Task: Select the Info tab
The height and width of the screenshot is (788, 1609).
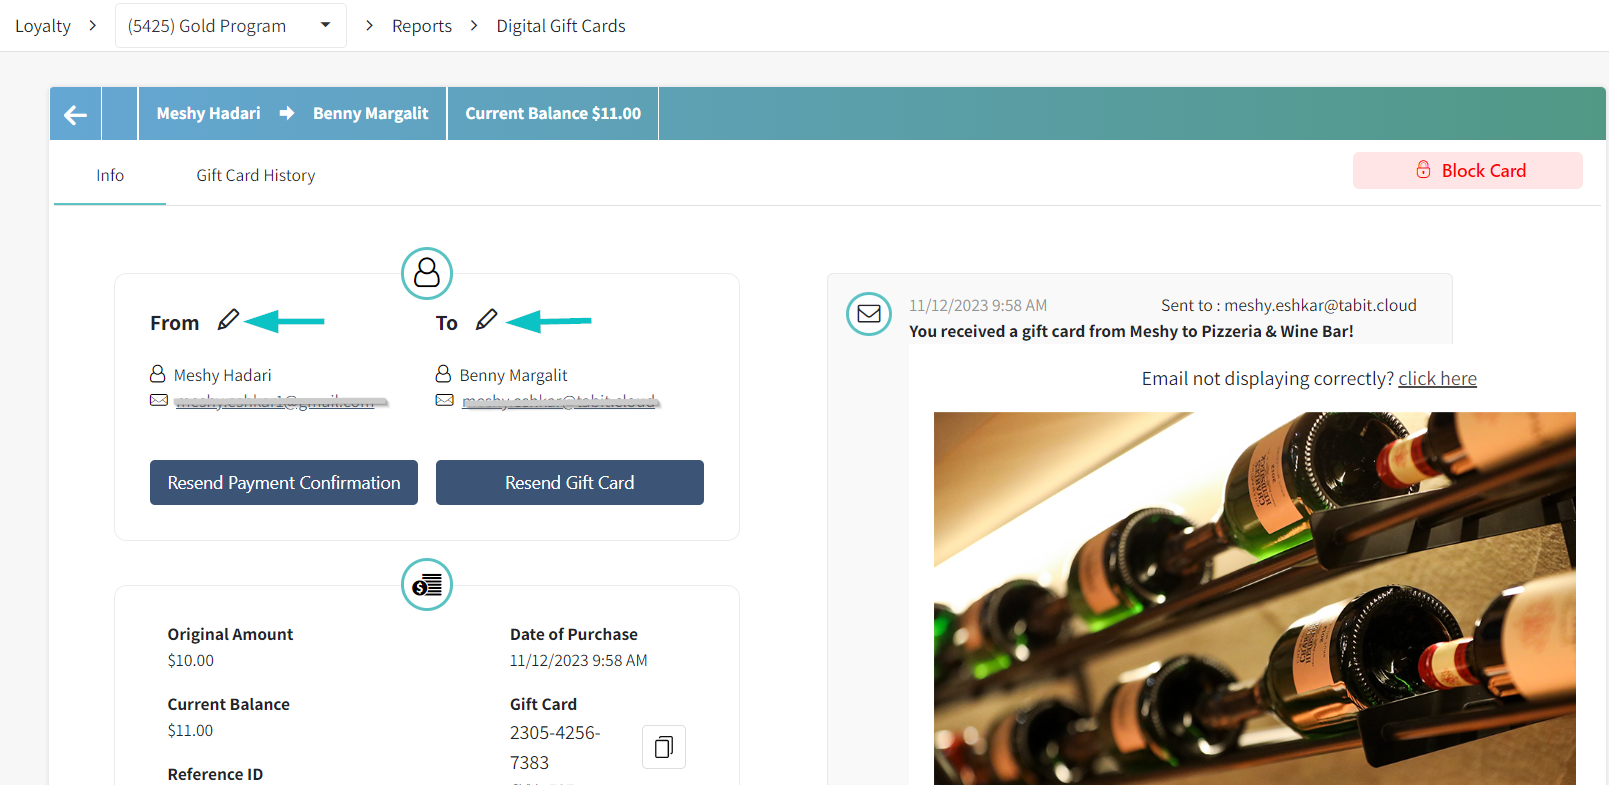Action: tap(110, 175)
